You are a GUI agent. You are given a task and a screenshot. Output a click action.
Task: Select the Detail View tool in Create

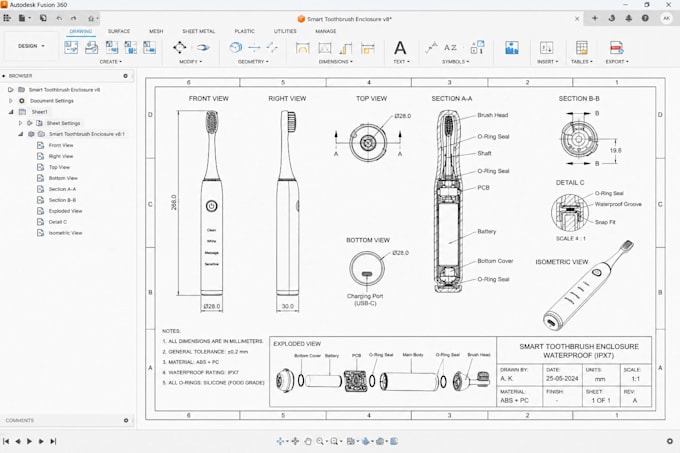130,47
